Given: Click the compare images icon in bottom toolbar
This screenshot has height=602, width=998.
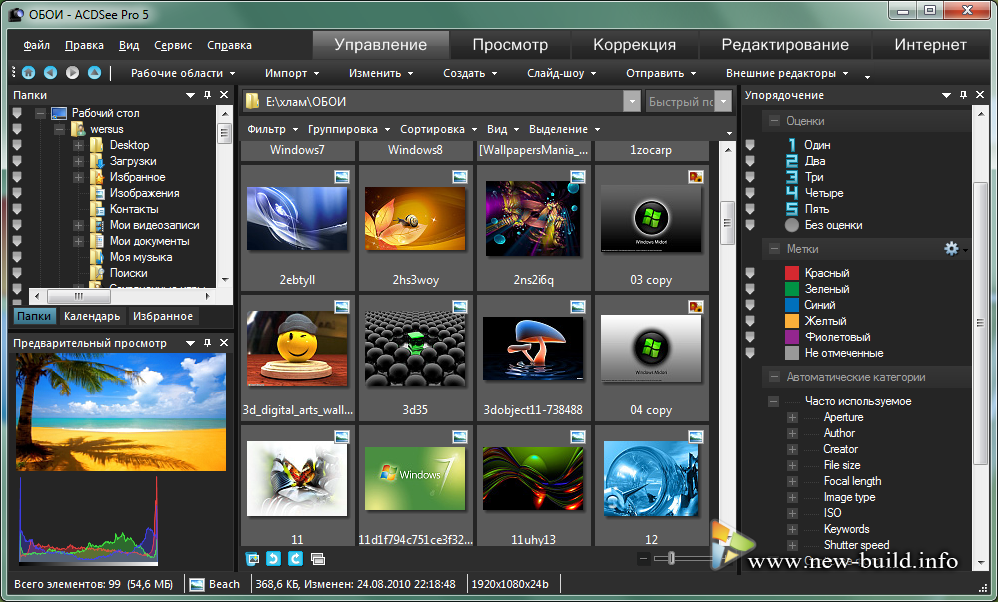Looking at the screenshot, I should point(318,559).
